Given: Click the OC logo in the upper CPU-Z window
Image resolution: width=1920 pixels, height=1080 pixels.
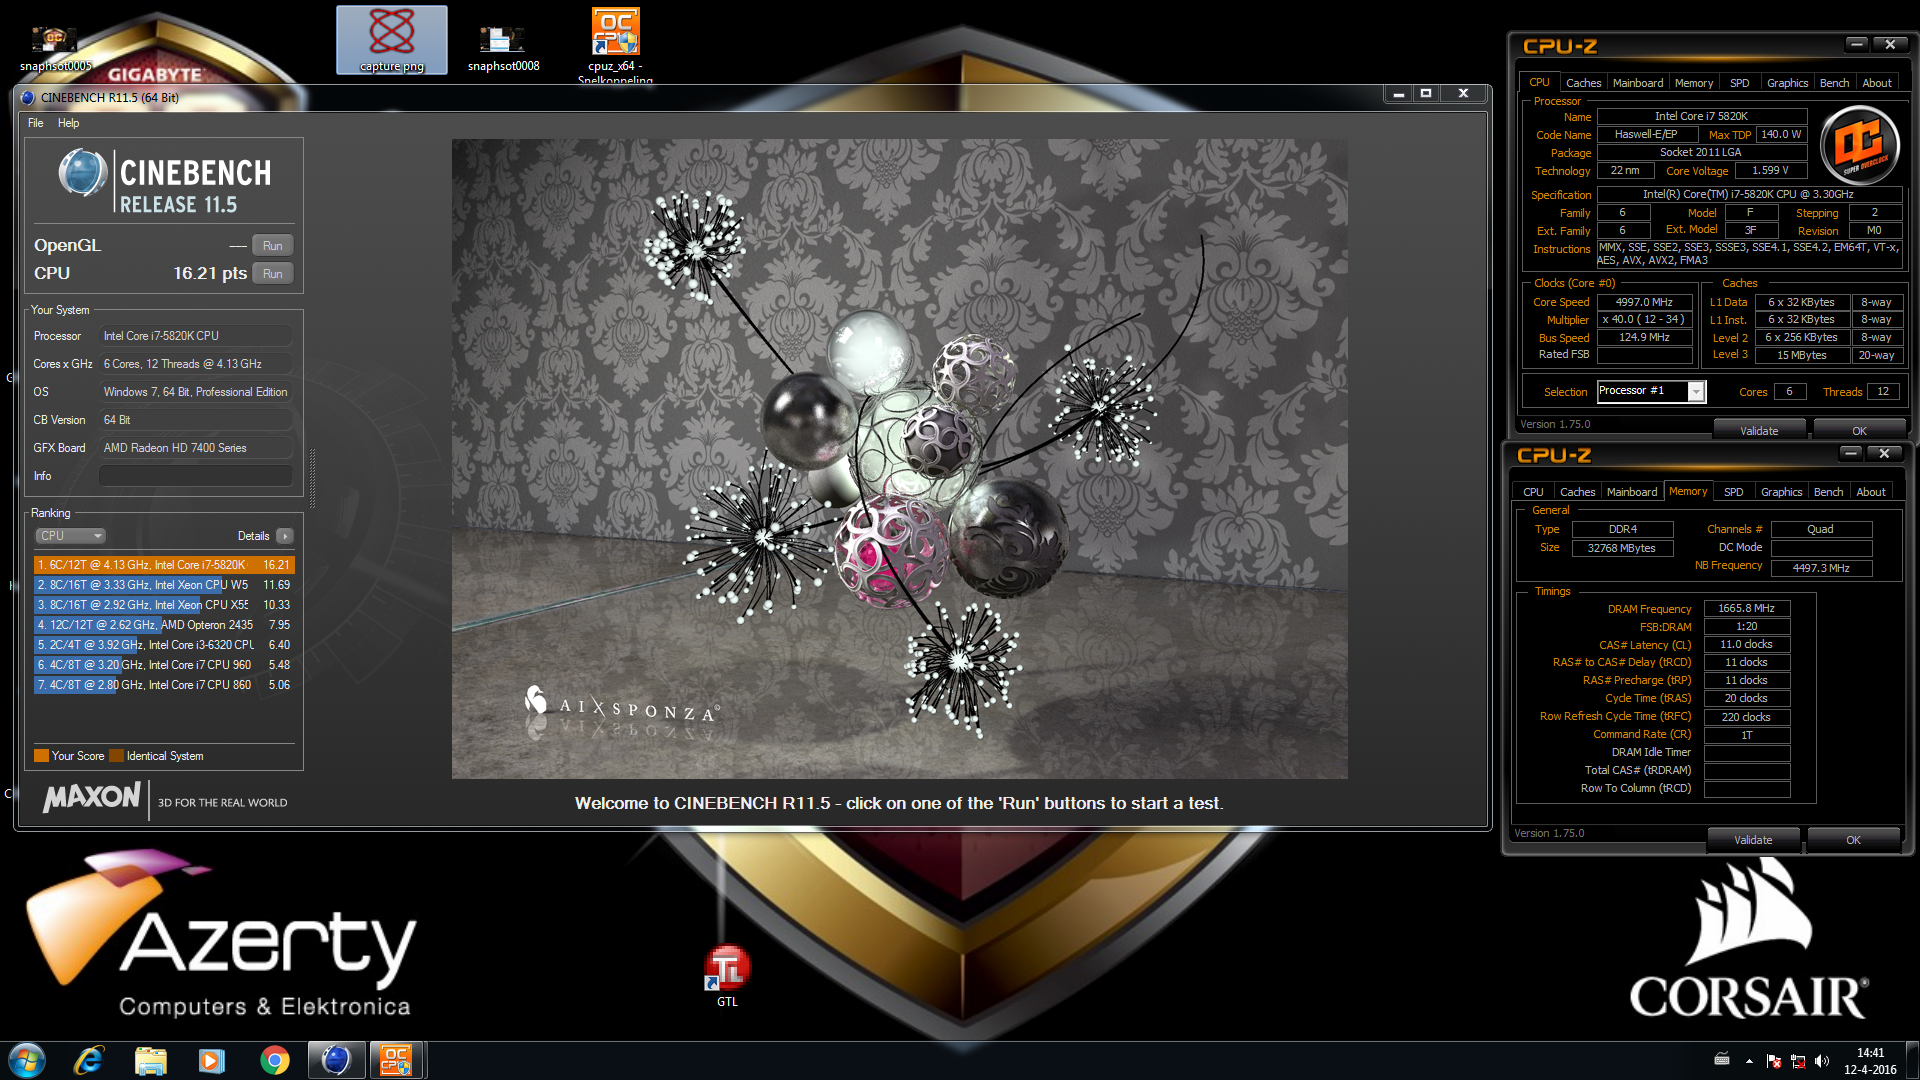Looking at the screenshot, I should tap(1859, 146).
